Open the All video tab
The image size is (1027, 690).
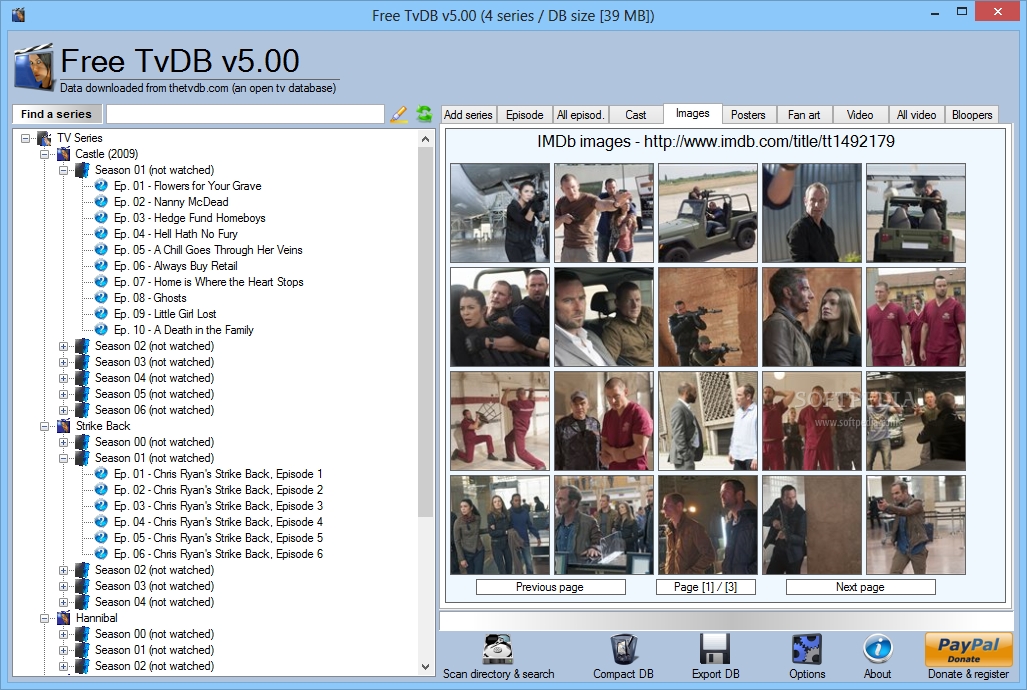tap(916, 115)
